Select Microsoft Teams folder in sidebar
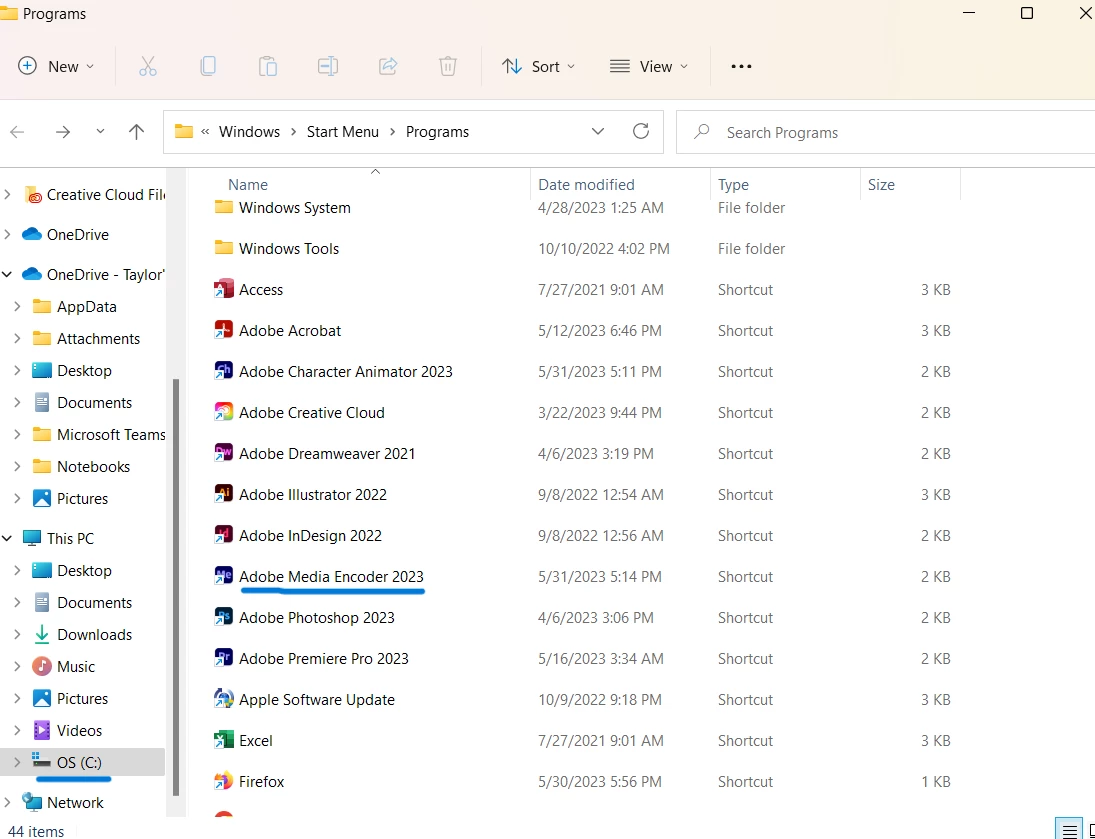The width and height of the screenshot is (1095, 839). [x=111, y=435]
